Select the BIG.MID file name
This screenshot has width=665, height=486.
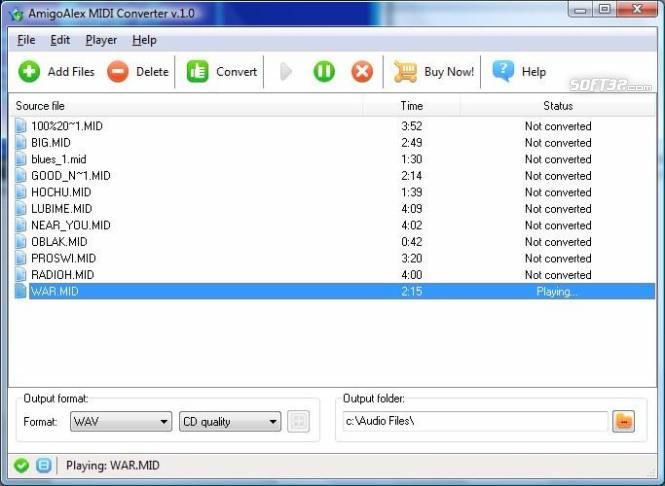[x=51, y=142]
